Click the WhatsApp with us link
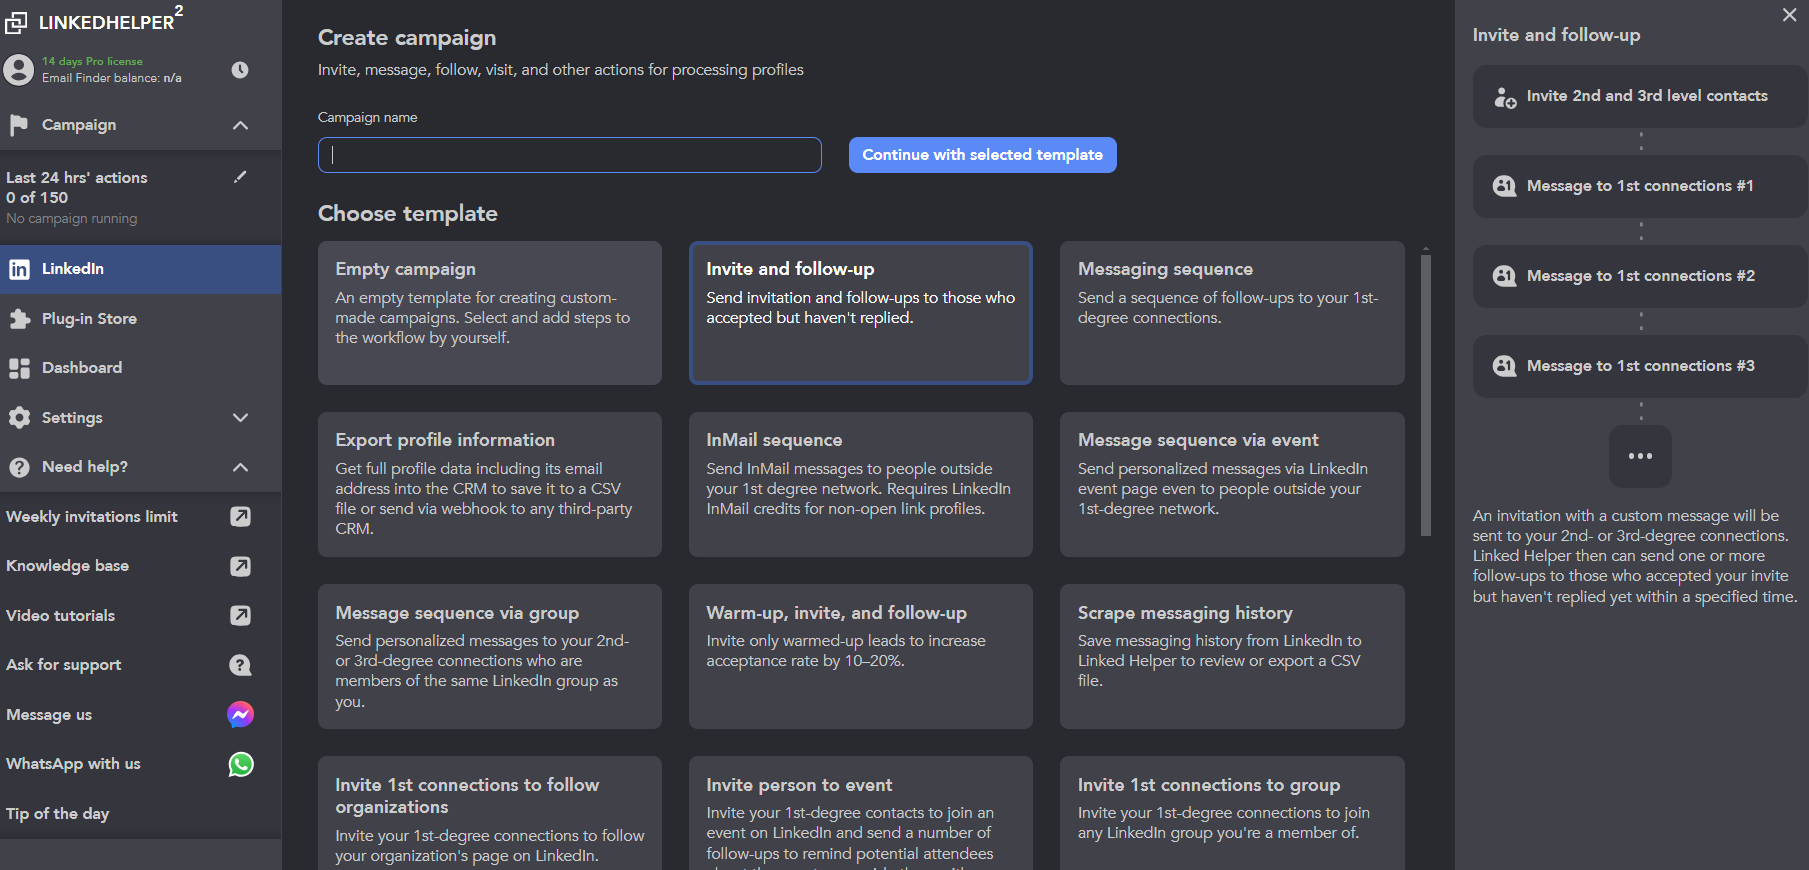 pos(73,764)
